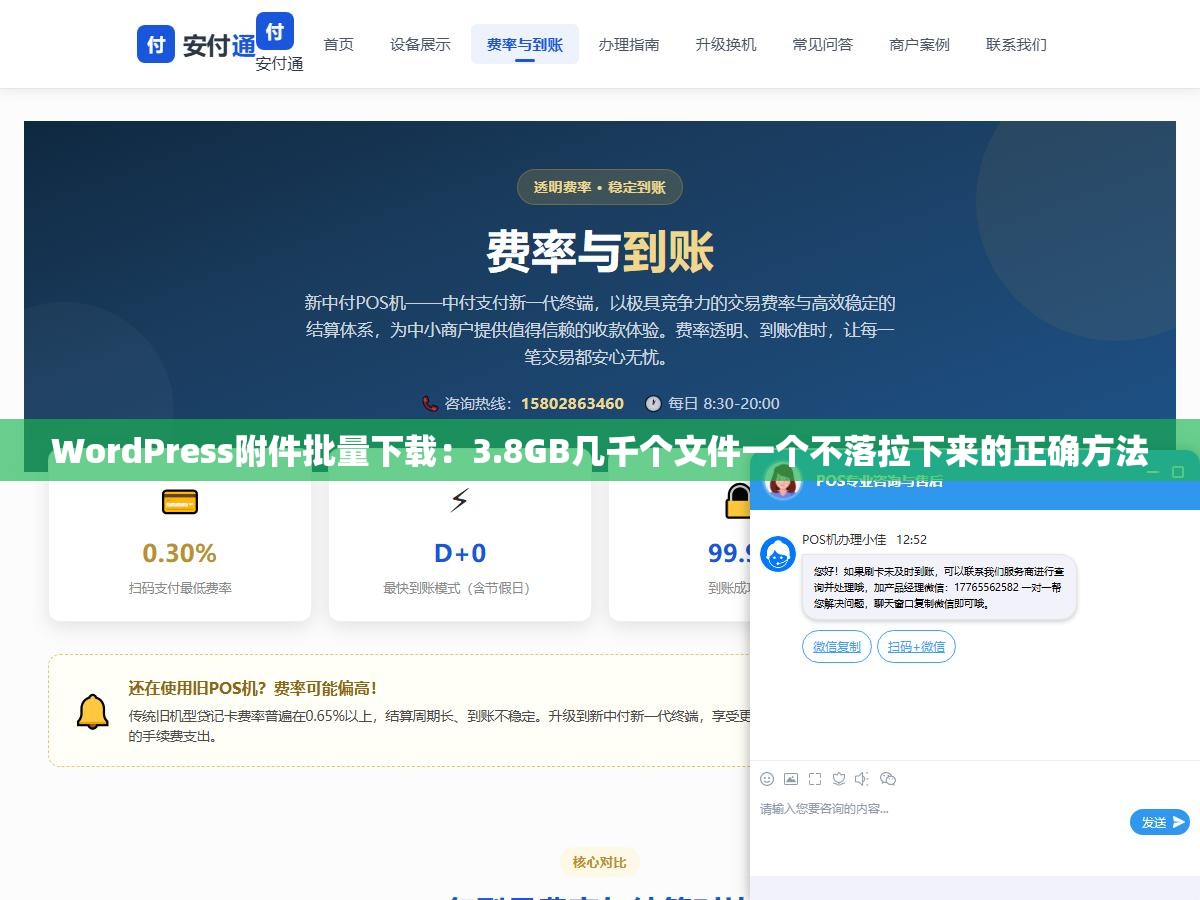Click the chat message bubble mentioning 17765562582
This screenshot has height=900, width=1200.
939,587
